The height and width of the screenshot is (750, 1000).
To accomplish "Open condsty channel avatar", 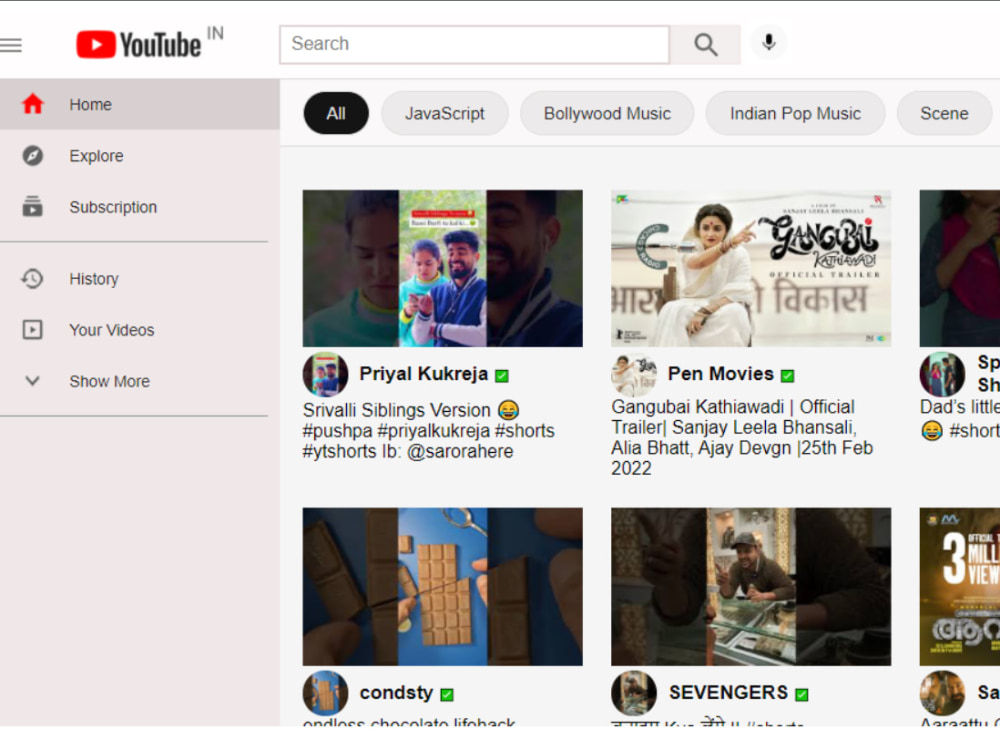I will (x=325, y=693).
